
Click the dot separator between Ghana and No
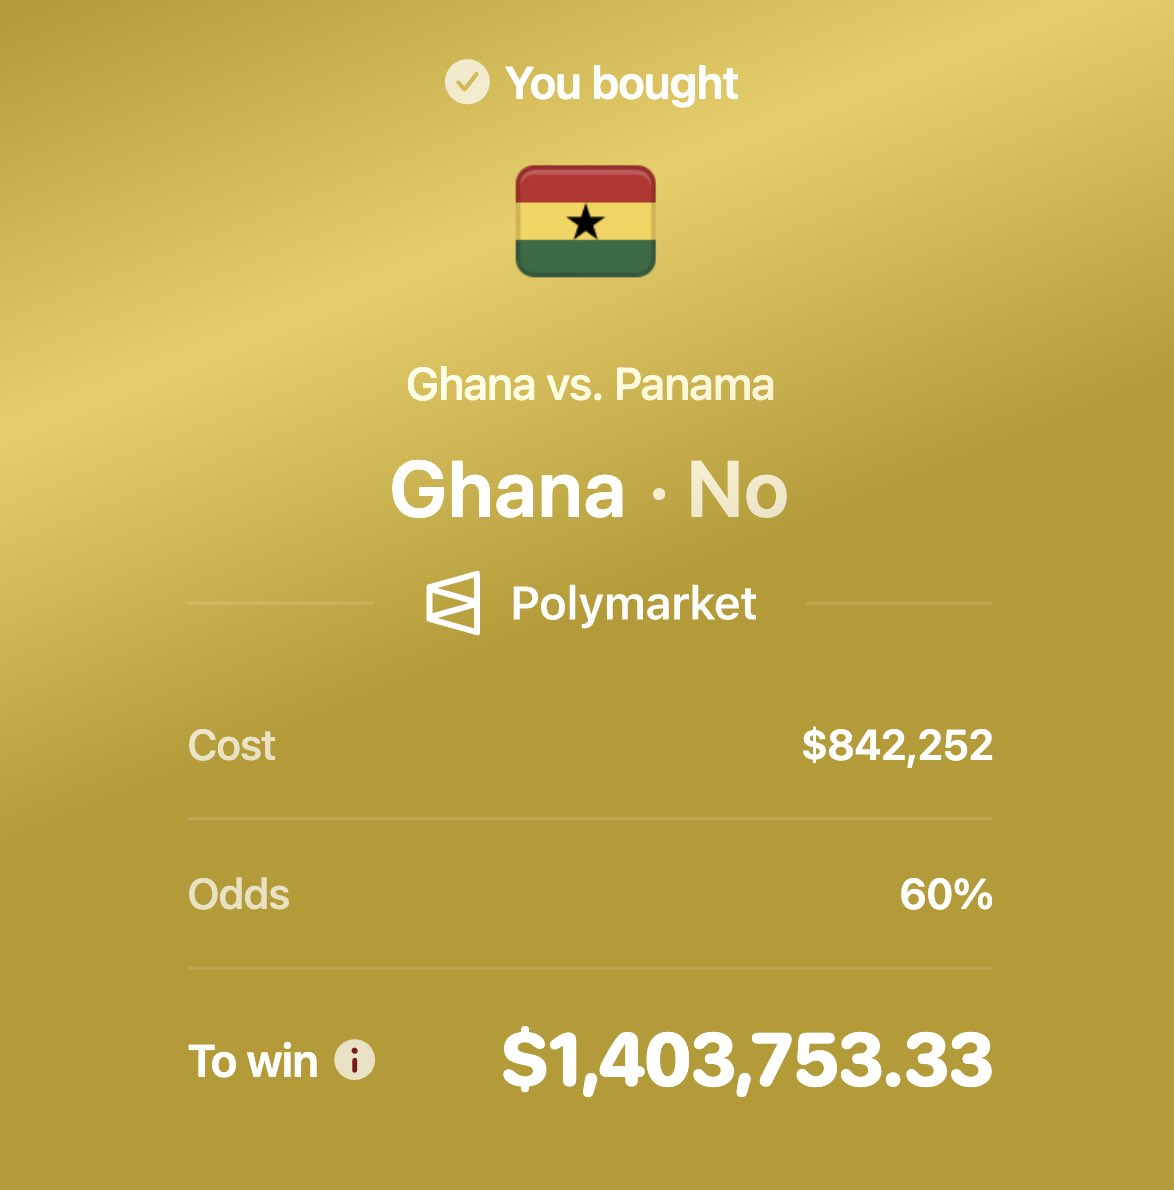tap(658, 494)
